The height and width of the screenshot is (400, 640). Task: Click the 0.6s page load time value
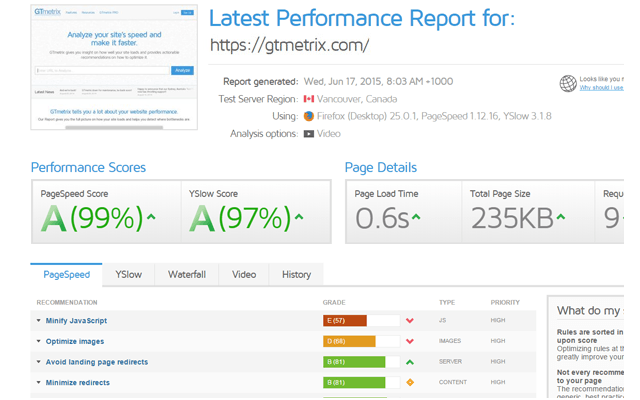tap(382, 218)
